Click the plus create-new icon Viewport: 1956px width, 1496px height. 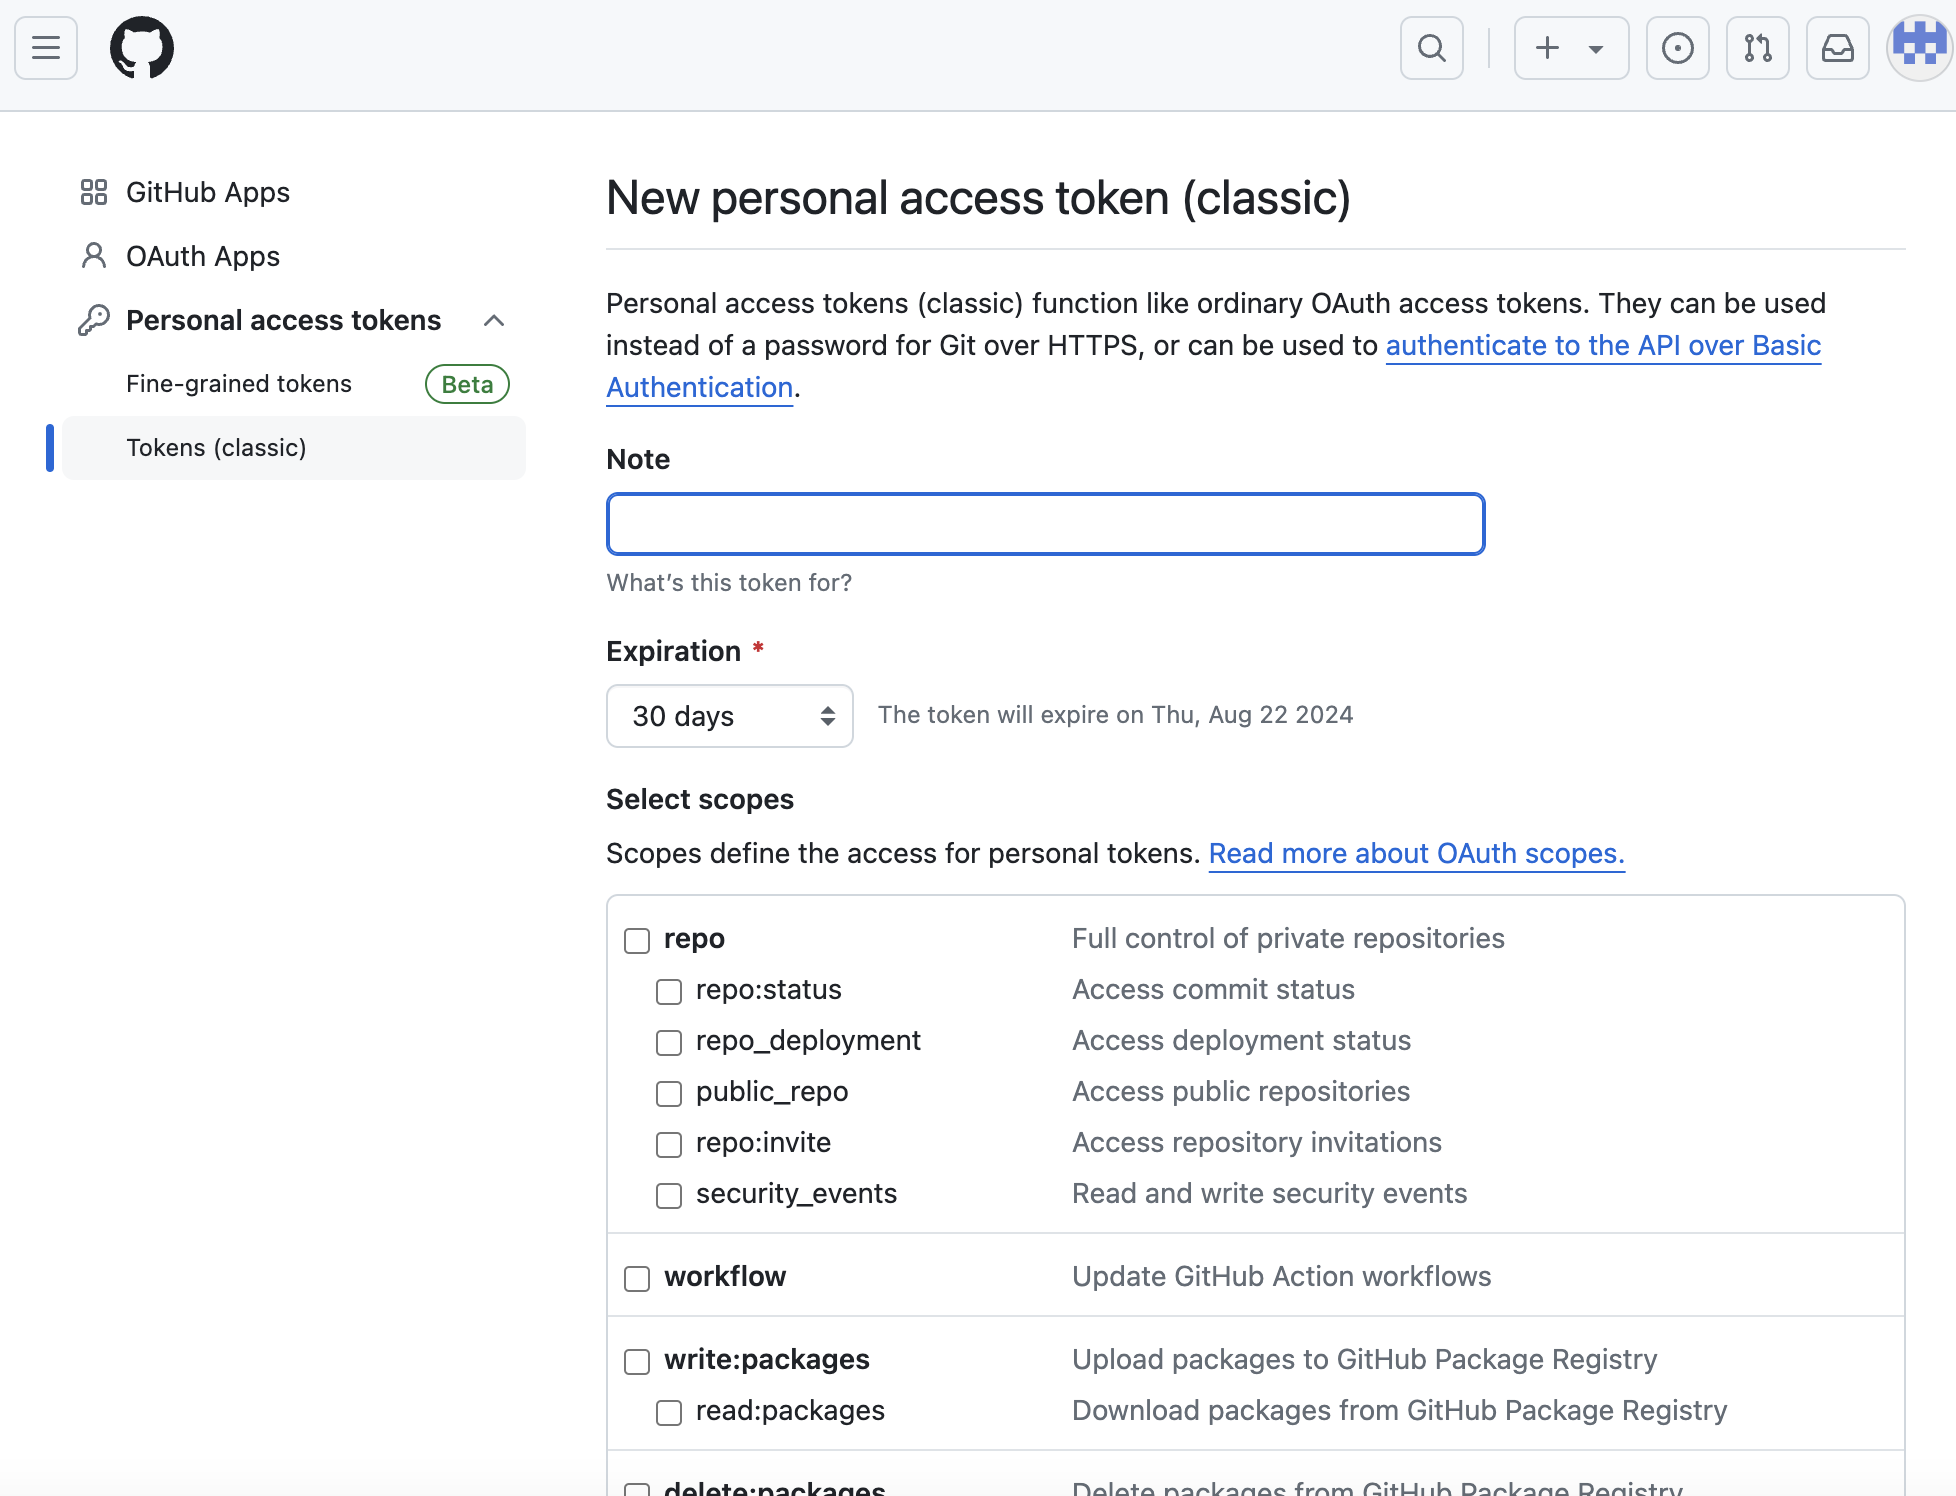[1547, 48]
